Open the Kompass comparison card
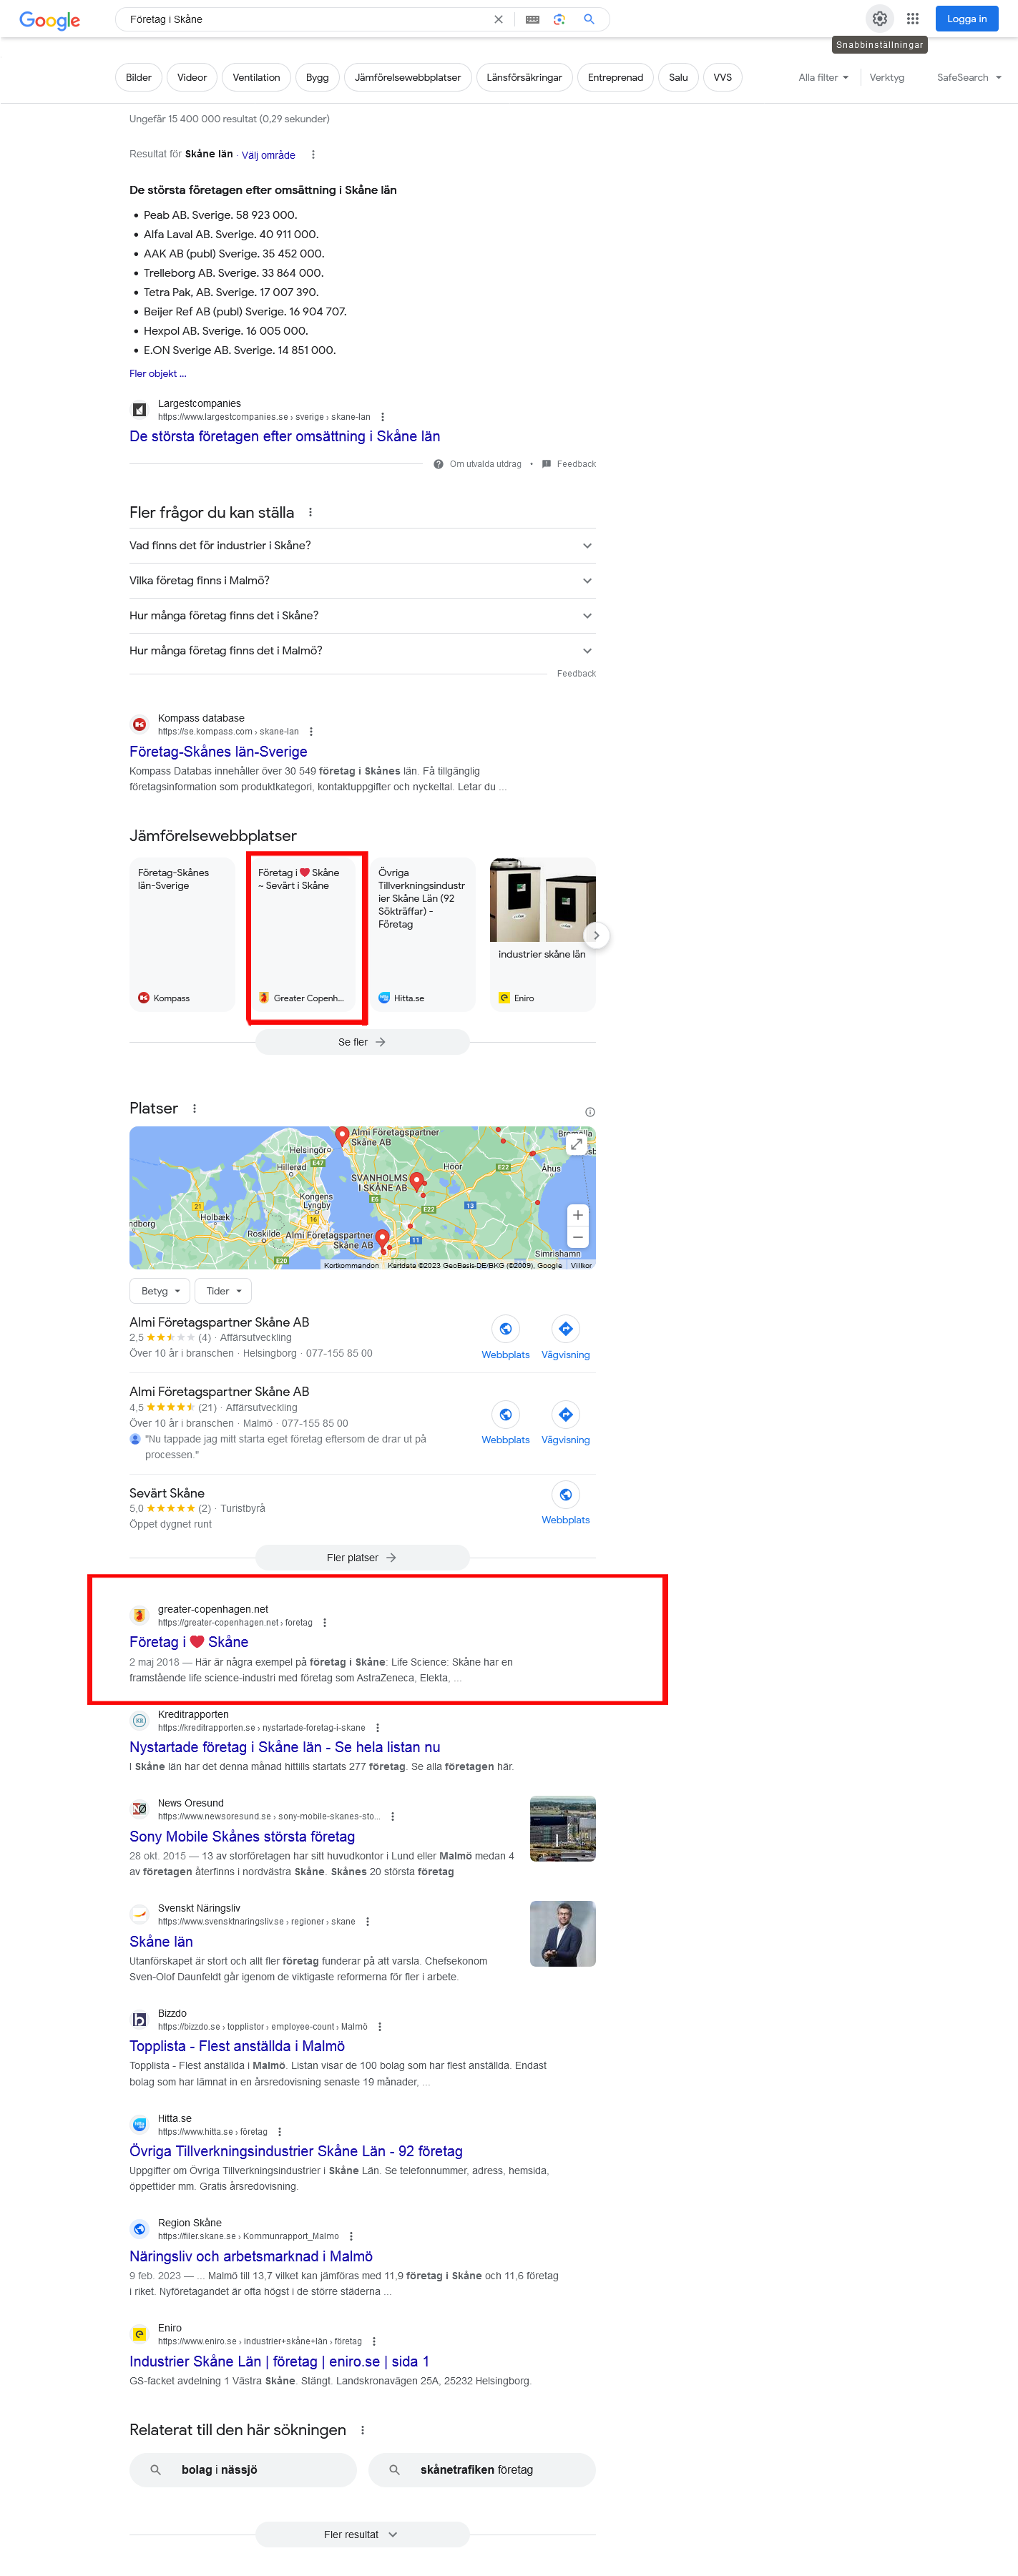 pyautogui.click(x=182, y=934)
